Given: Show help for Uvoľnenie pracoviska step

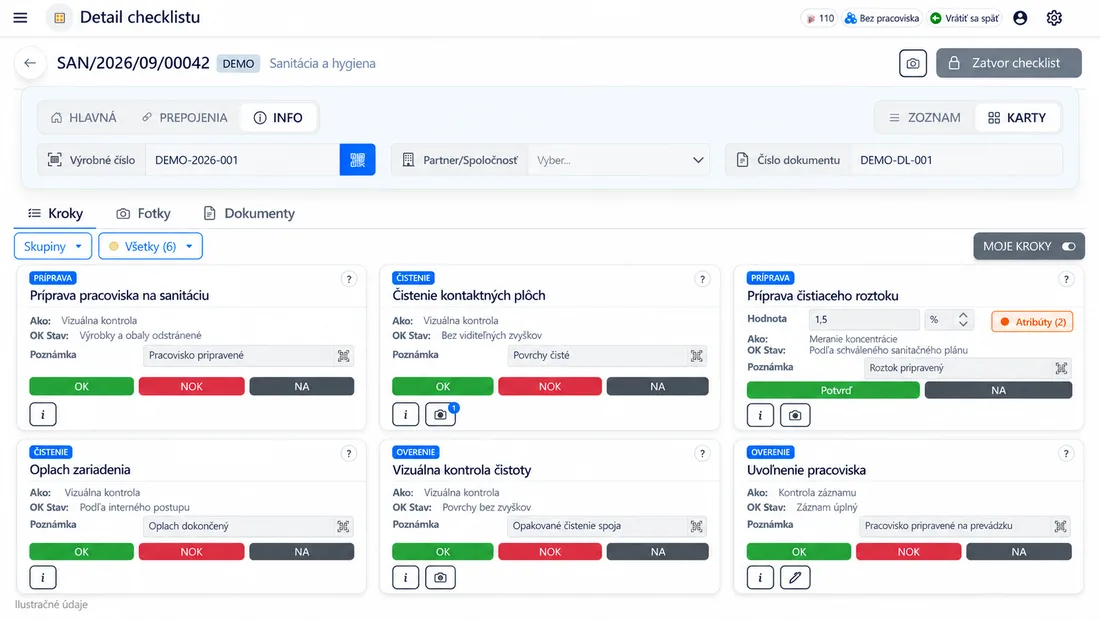Looking at the screenshot, I should (x=1066, y=453).
